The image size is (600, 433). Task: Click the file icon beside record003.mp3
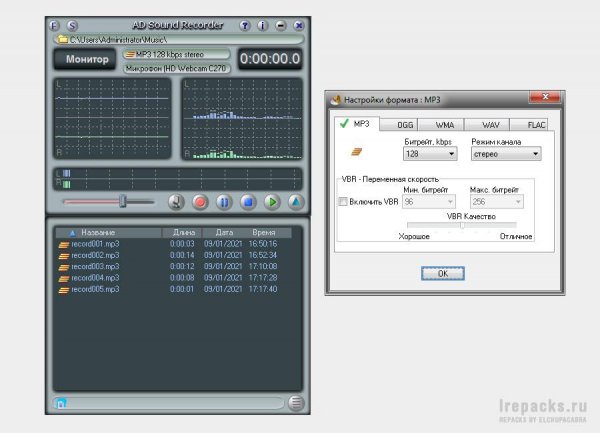(64, 267)
